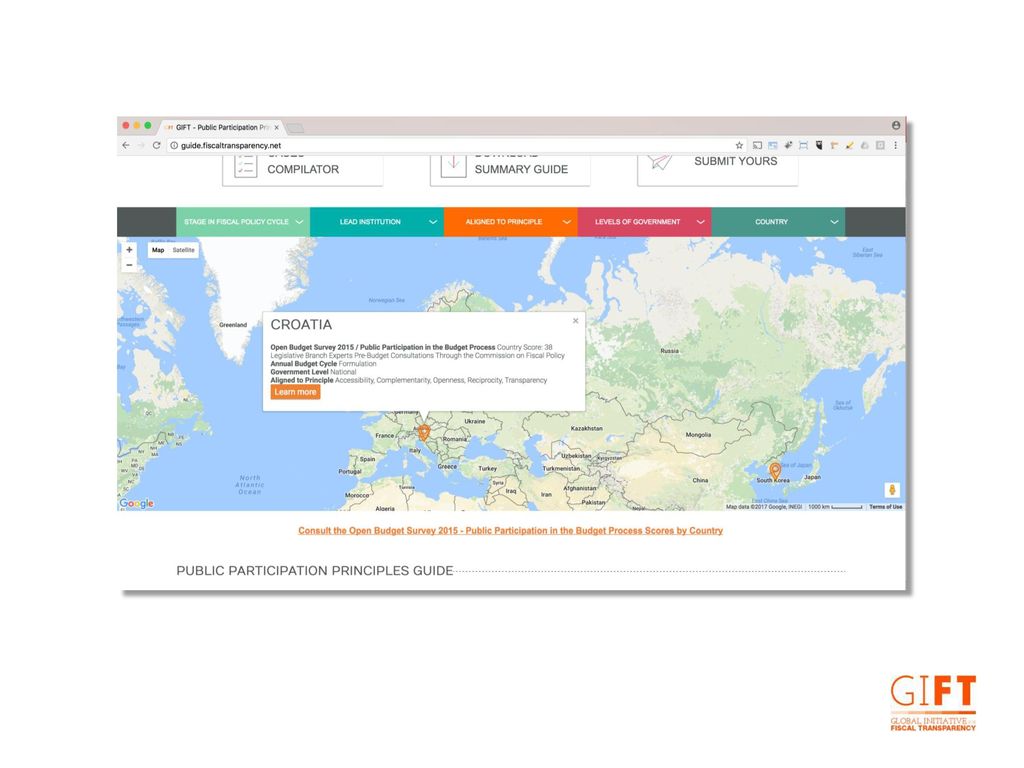Zoom in on the map with plus
Screen dimensions: 1024x768
click(x=129, y=250)
